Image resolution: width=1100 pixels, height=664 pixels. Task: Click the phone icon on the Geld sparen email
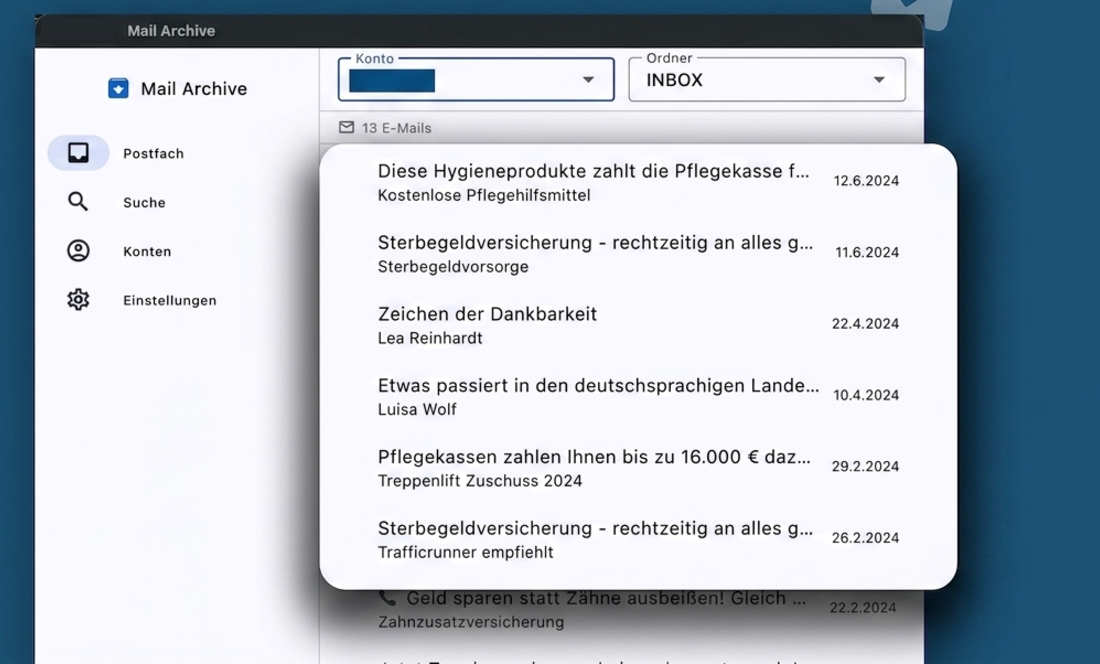pyautogui.click(x=387, y=598)
